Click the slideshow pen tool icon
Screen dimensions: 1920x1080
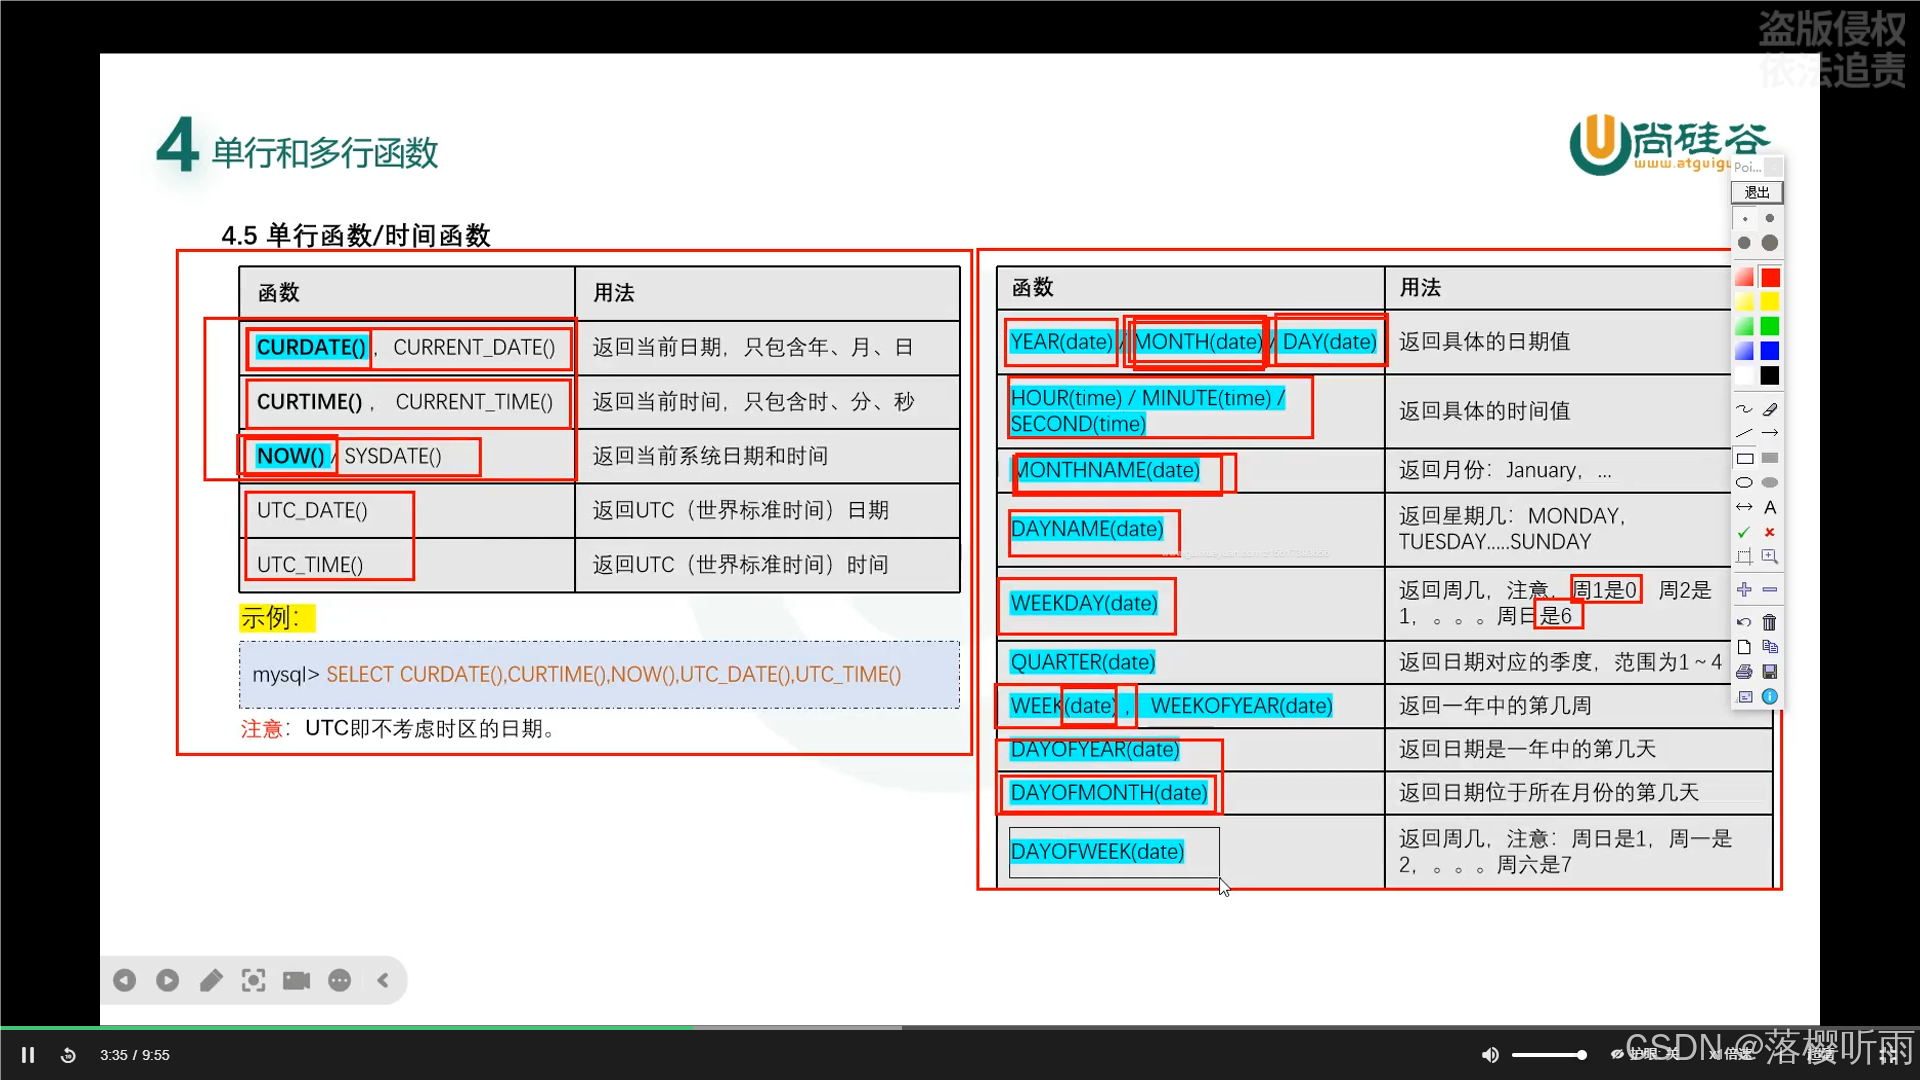click(x=210, y=980)
